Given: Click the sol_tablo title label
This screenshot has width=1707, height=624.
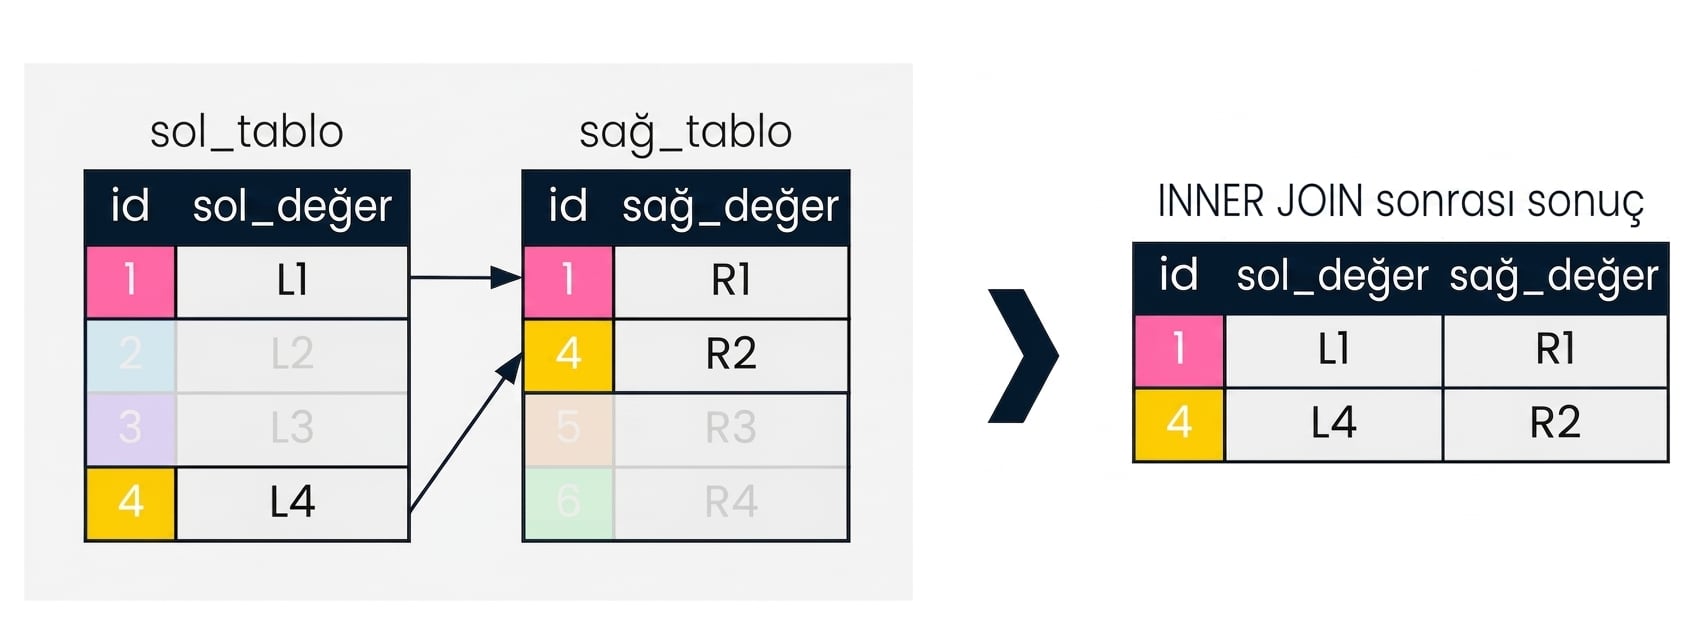Looking at the screenshot, I should (x=247, y=132).
